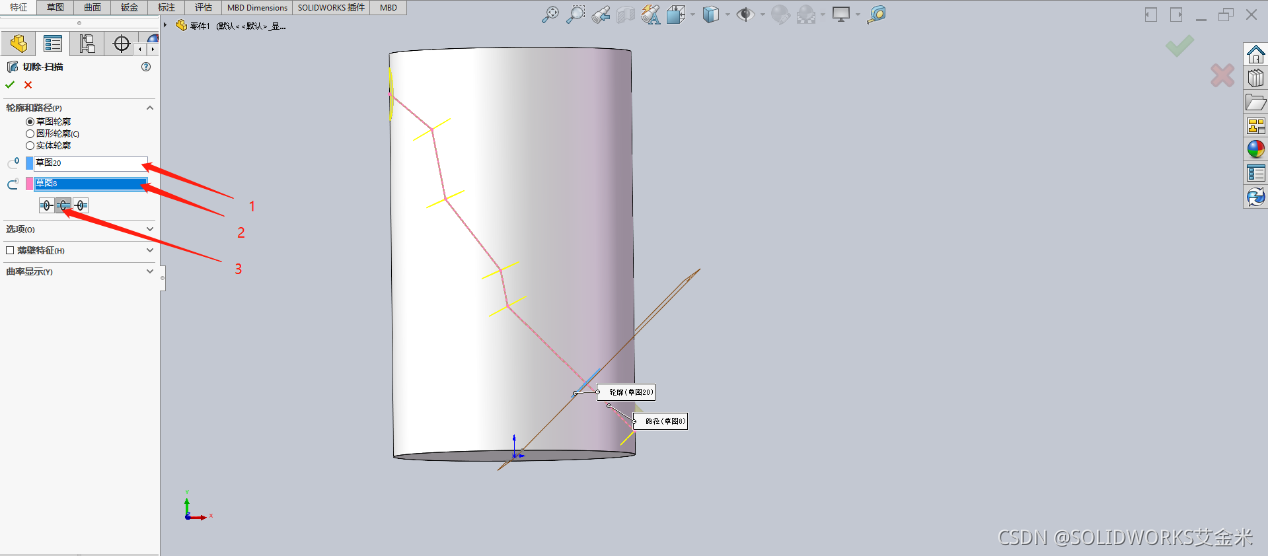Cancel with the red corner X in viewport
The image size is (1268, 556).
coord(1222,75)
